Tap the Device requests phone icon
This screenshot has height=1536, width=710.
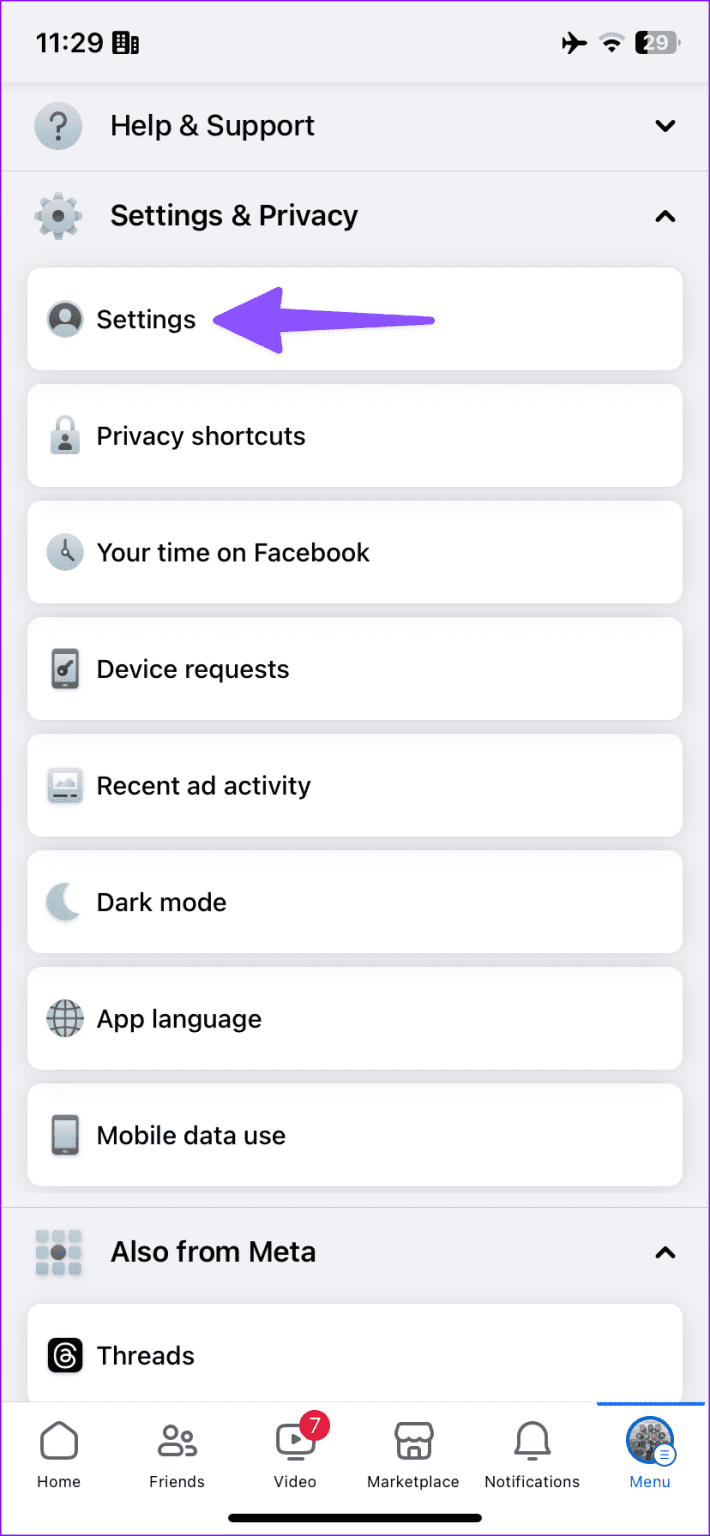pos(64,669)
